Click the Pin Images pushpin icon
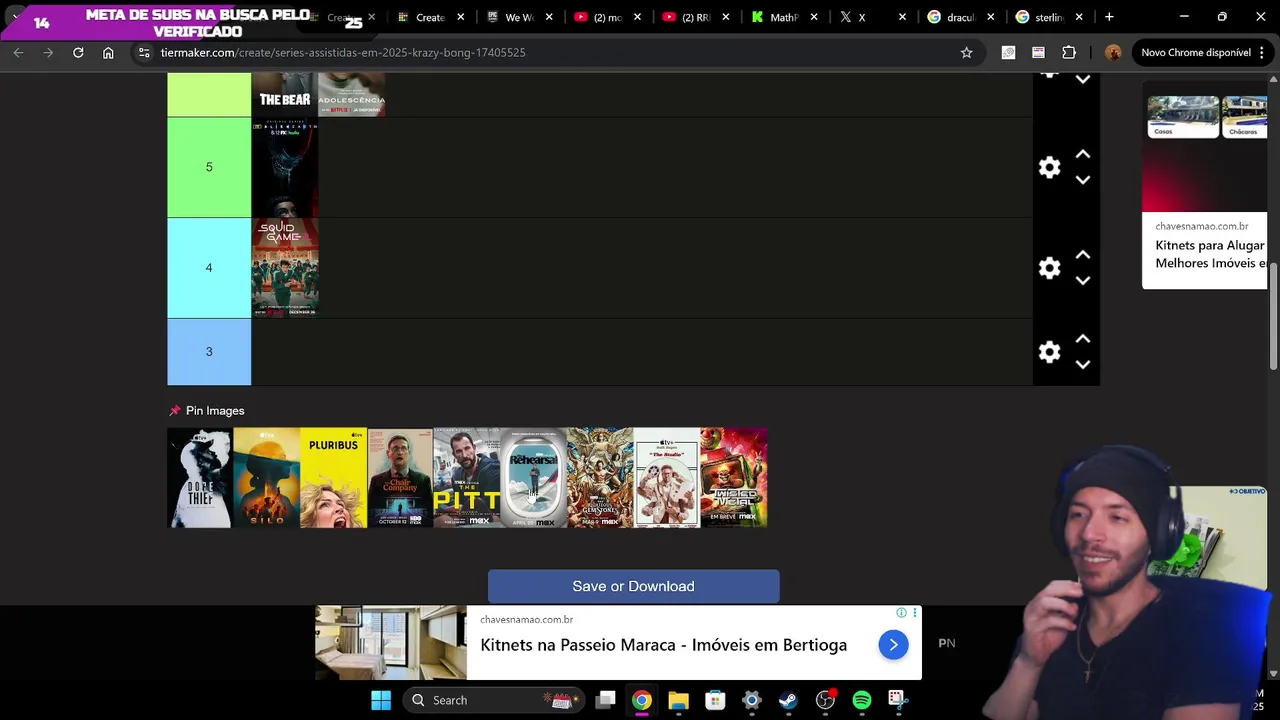 point(175,411)
